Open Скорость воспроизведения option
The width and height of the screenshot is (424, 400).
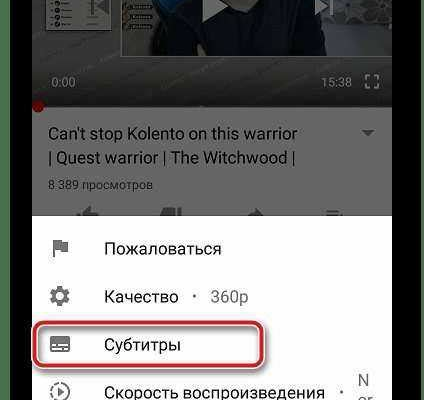212,391
